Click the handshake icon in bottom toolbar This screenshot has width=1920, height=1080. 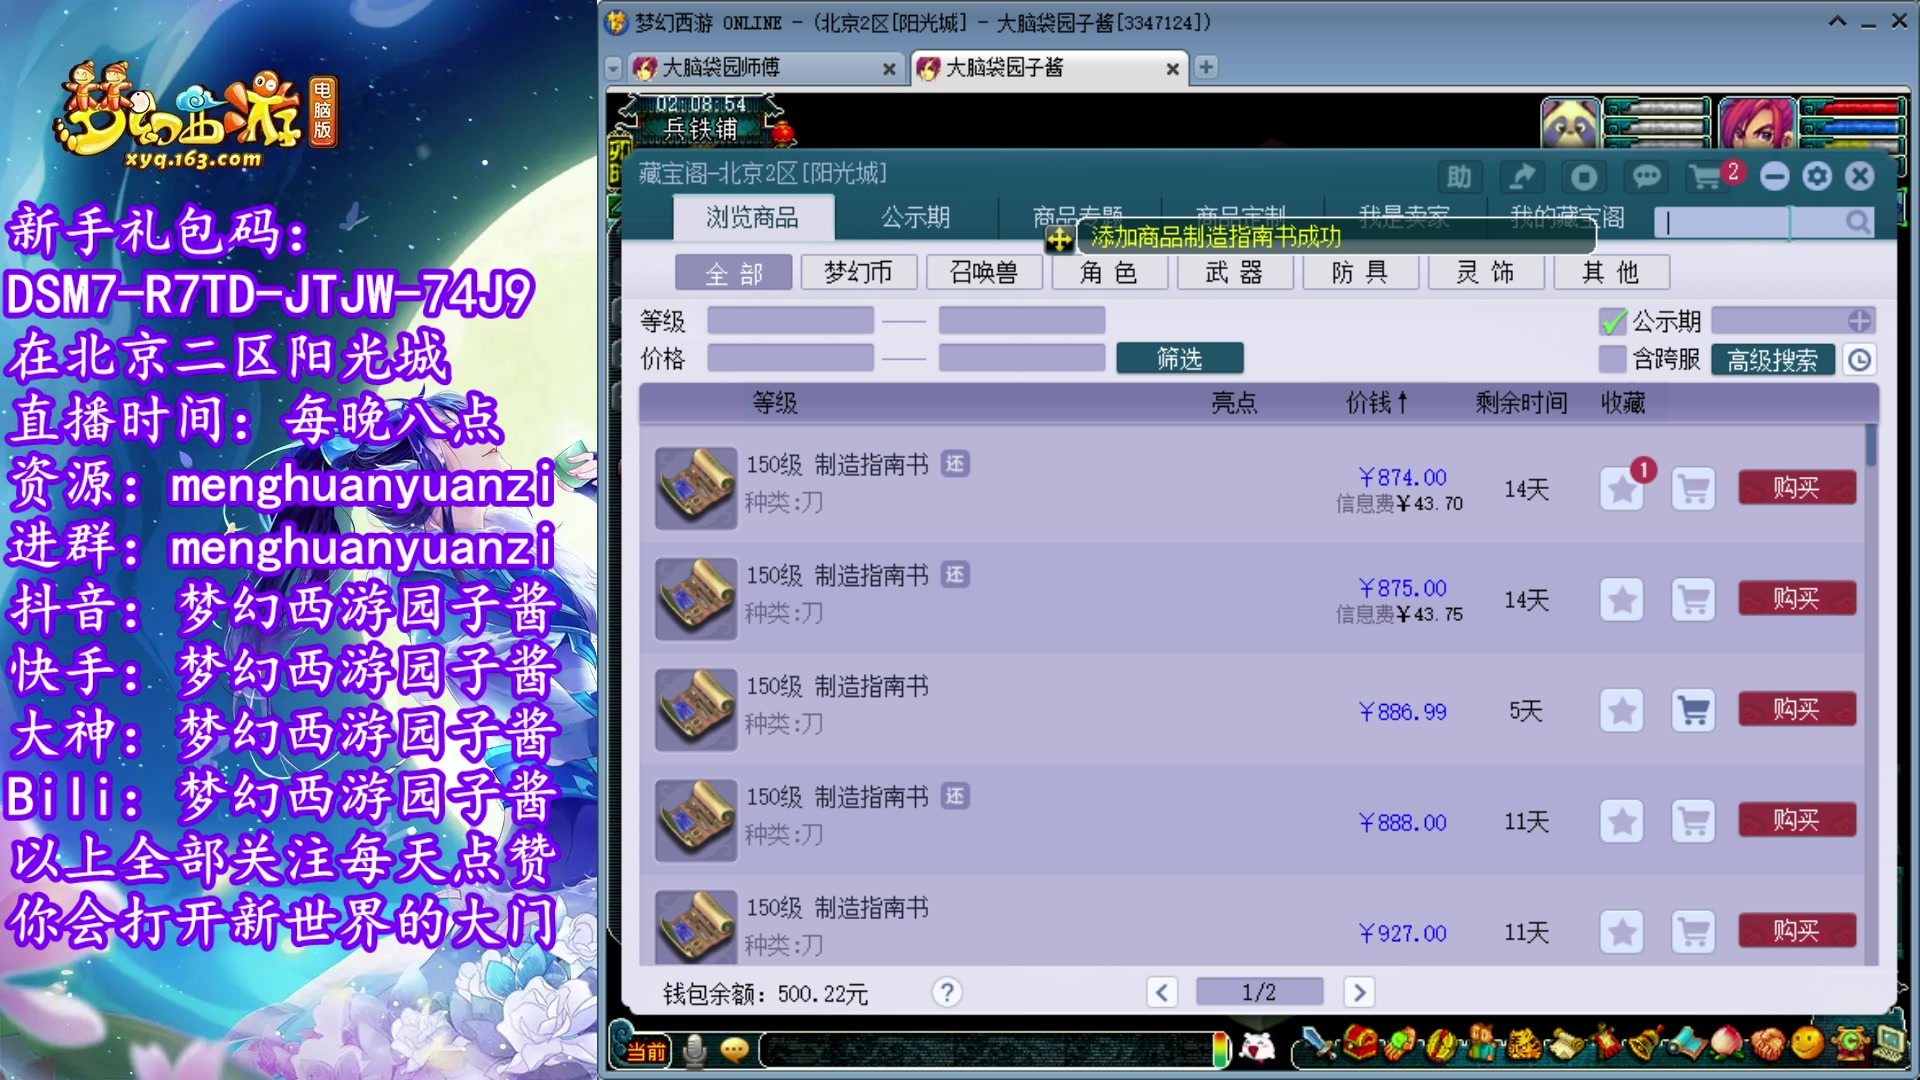(x=1768, y=1045)
